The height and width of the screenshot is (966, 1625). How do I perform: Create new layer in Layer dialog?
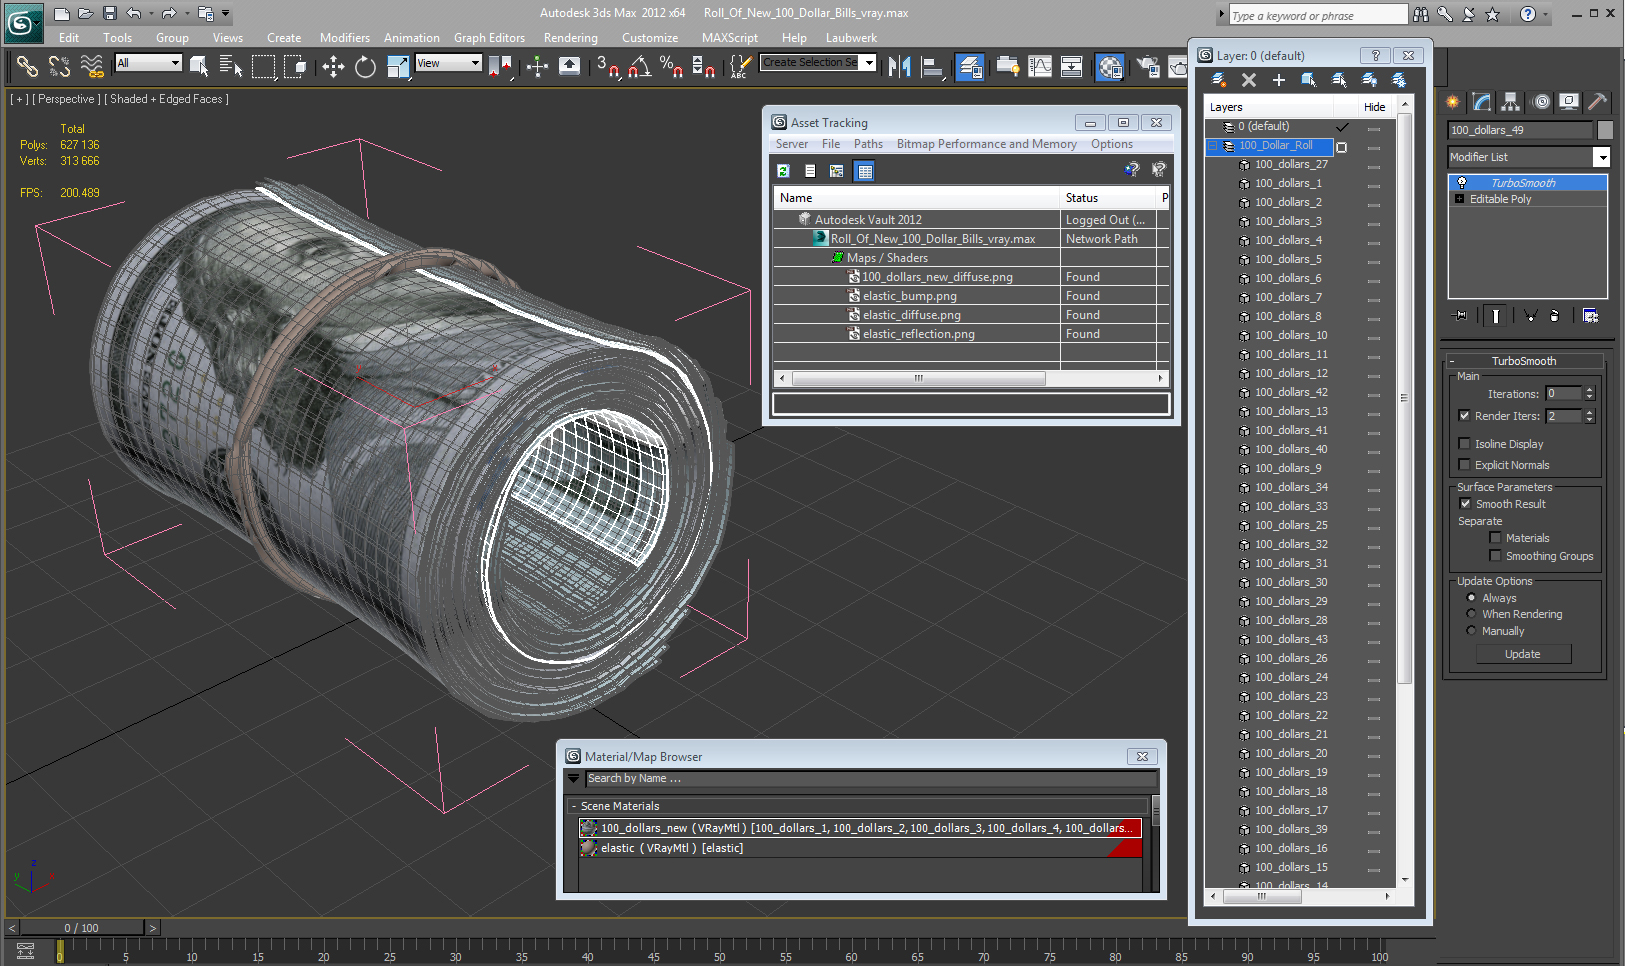[1219, 80]
